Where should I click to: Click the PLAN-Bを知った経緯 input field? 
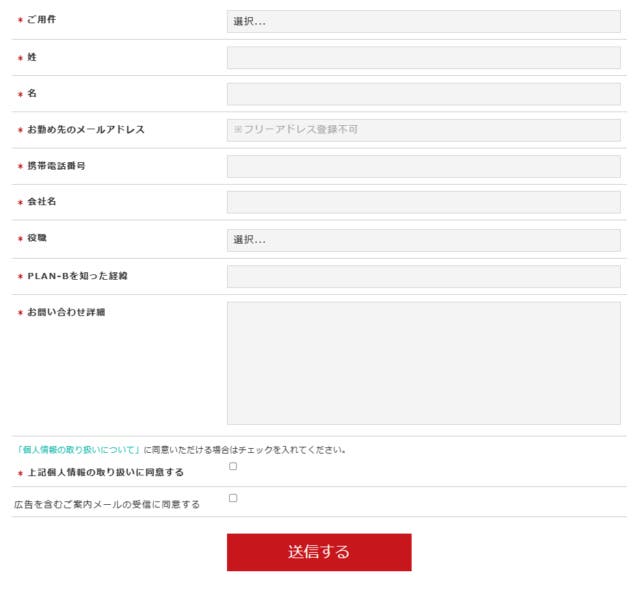(x=423, y=276)
